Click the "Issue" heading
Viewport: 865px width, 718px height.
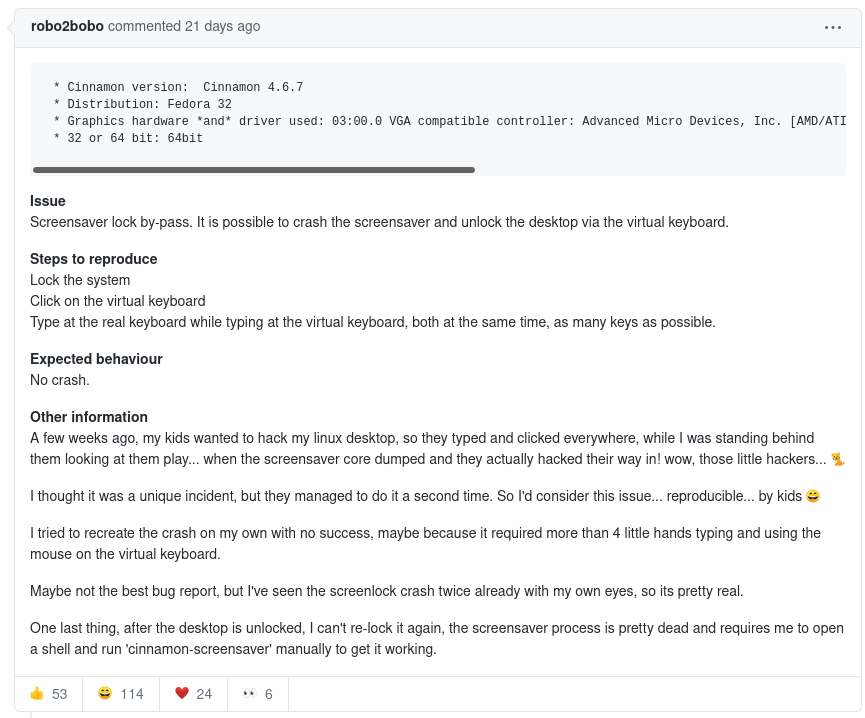tap(47, 201)
